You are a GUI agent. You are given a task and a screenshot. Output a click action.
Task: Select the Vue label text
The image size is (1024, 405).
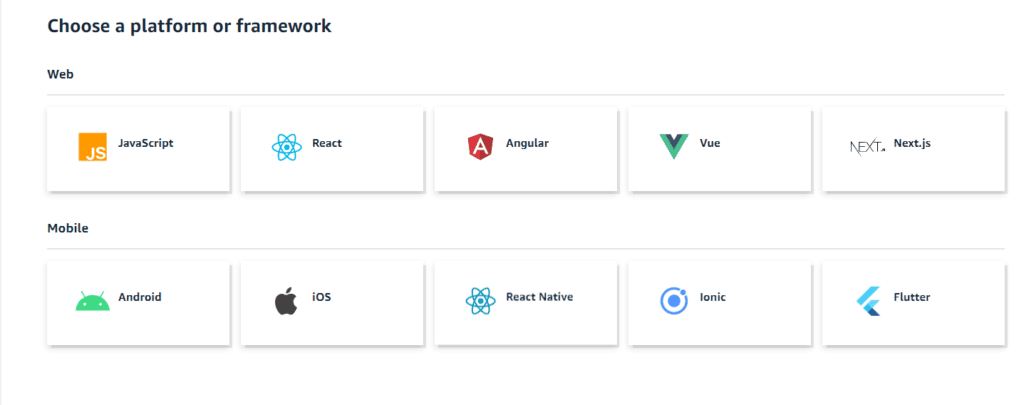pyautogui.click(x=710, y=143)
